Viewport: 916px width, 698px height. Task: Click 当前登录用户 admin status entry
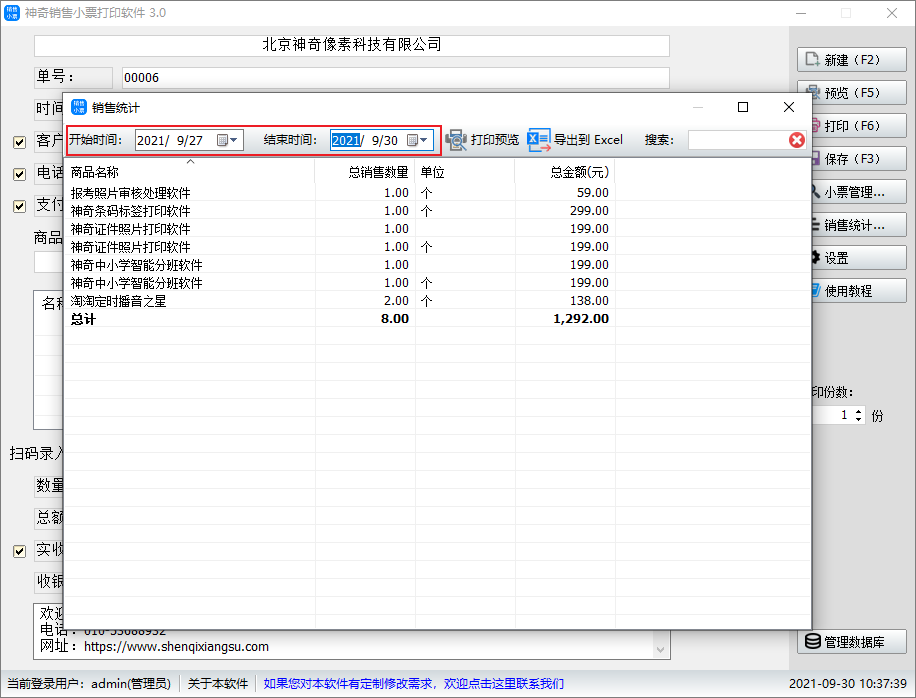point(89,683)
